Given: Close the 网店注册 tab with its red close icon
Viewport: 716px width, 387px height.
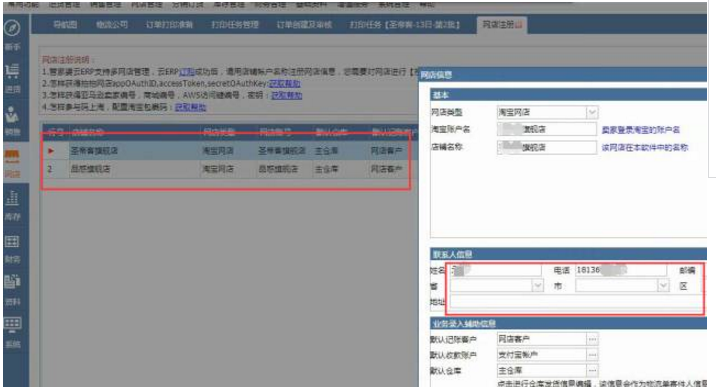Looking at the screenshot, I should (x=519, y=25).
